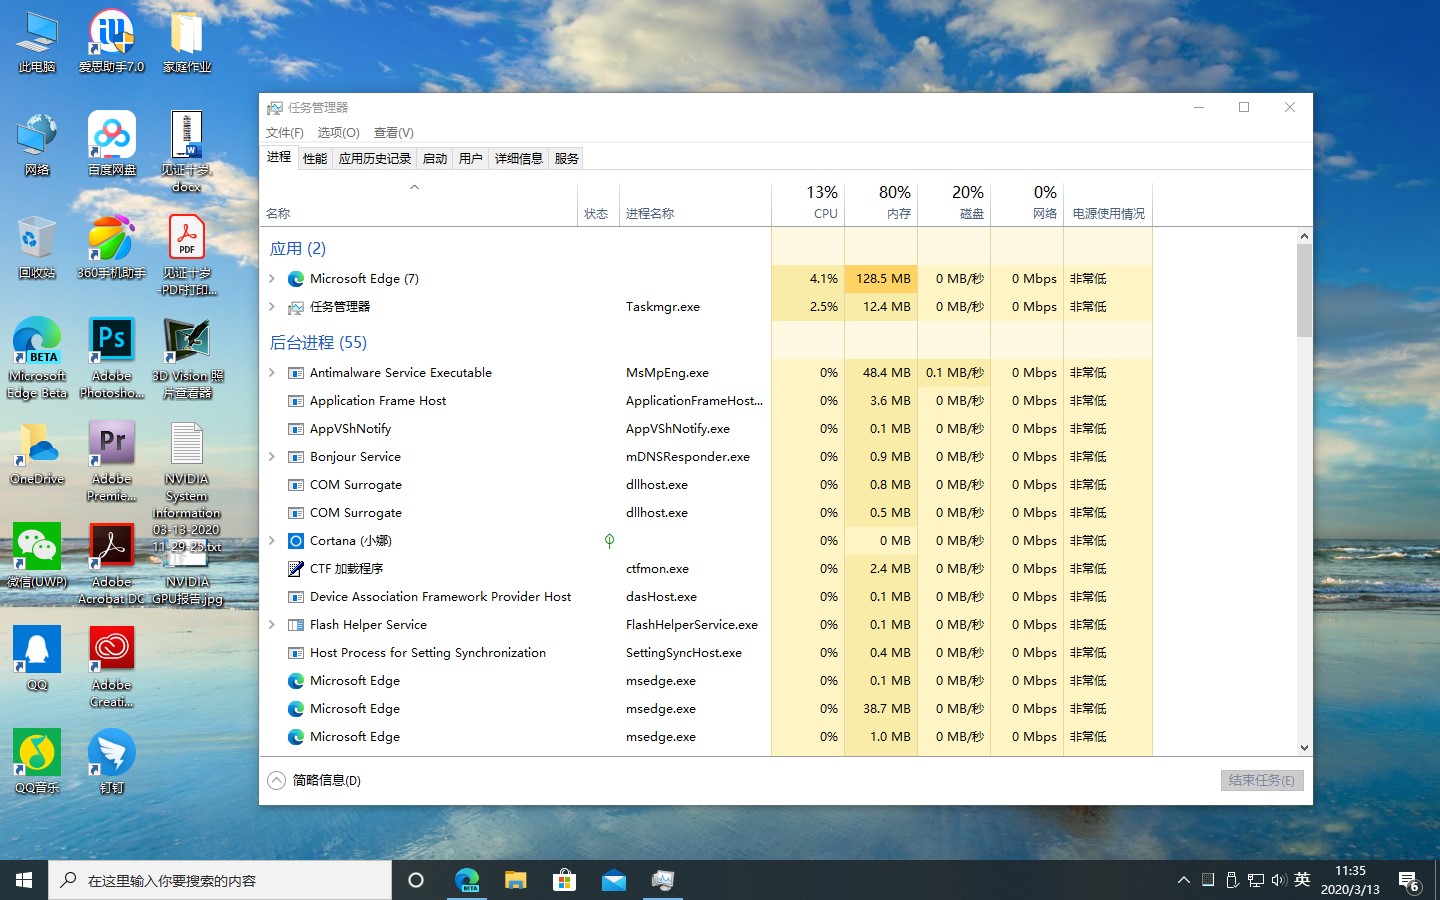1440x900 pixels.
Task: Open the 回收站 recycle bin
Action: (x=37, y=248)
